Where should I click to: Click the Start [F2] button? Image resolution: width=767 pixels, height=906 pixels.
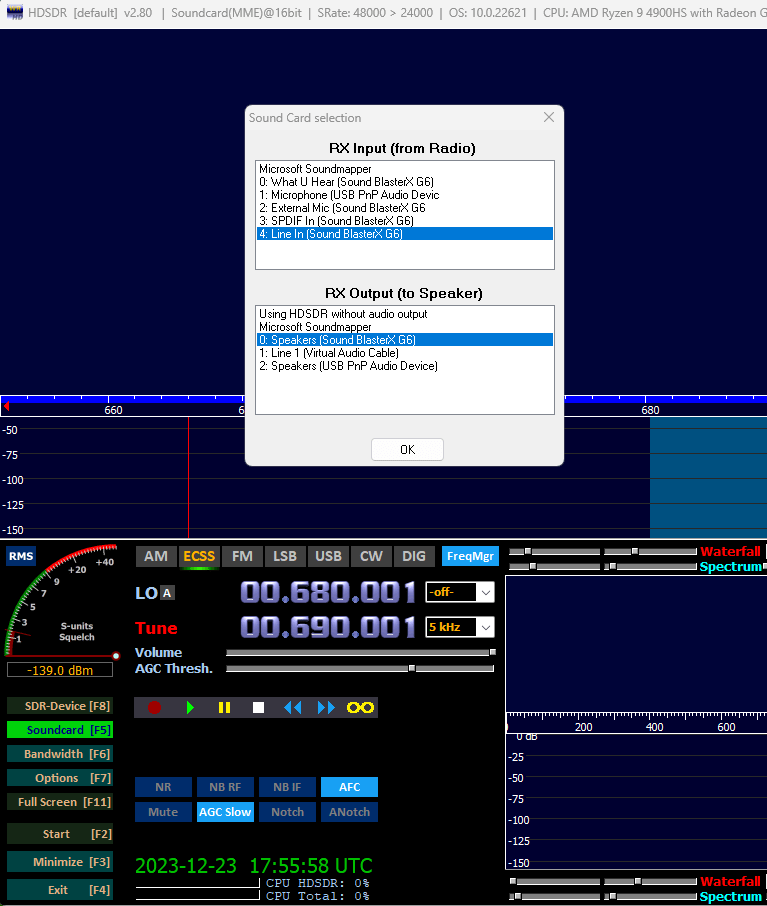click(60, 834)
